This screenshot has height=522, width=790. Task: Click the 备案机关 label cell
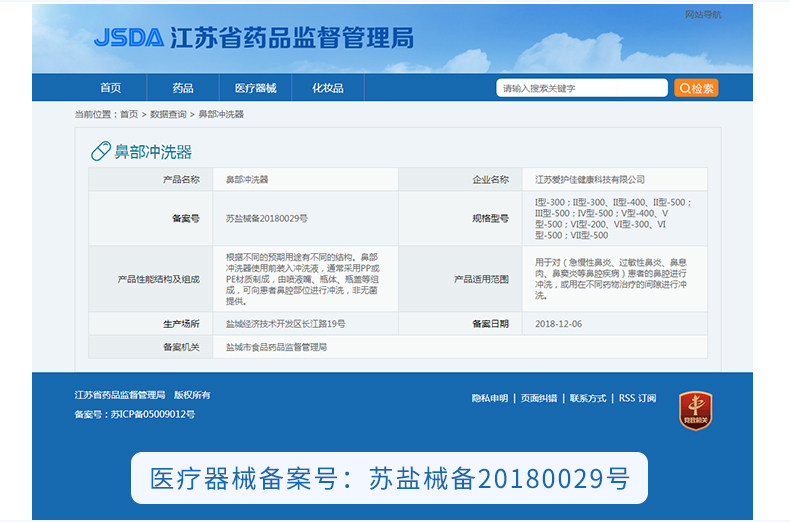coord(151,347)
